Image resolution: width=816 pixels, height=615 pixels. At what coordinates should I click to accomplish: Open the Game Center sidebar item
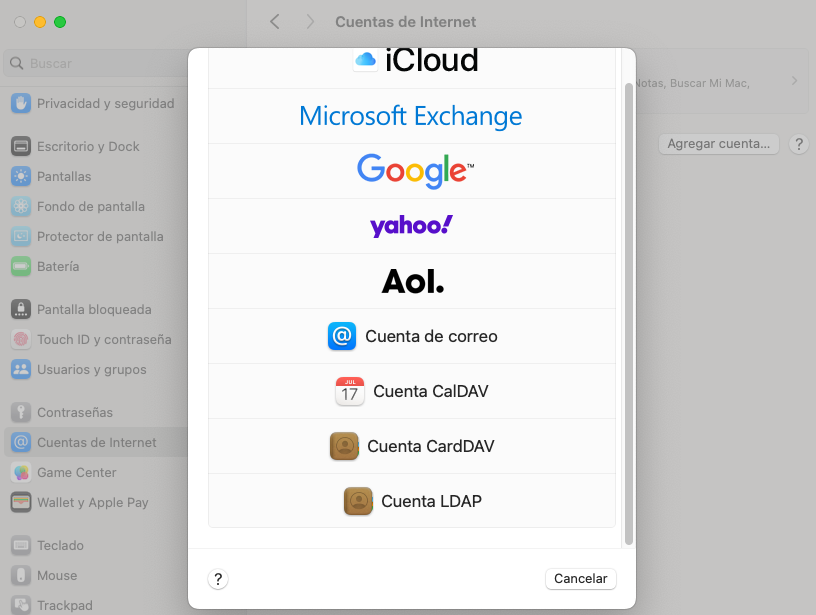coord(76,472)
